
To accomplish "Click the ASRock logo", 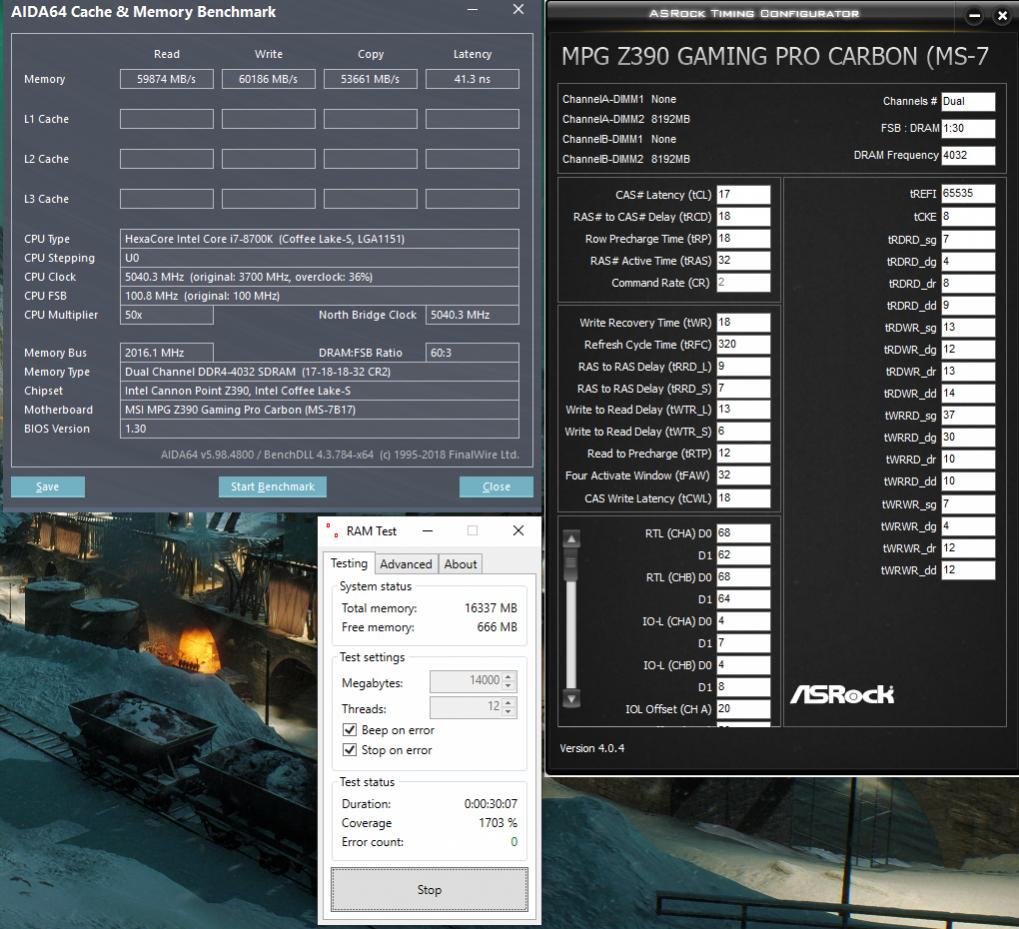I will 842,694.
